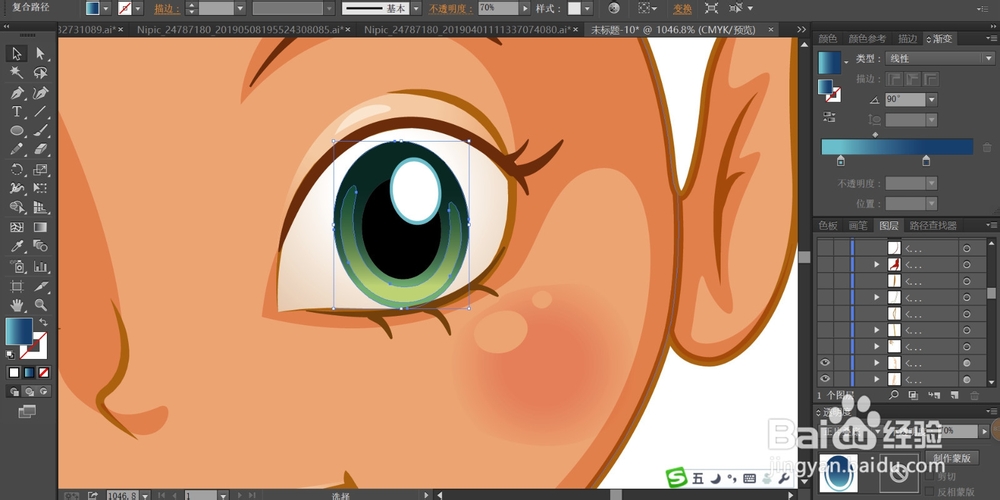Pick the Blend tool
Screen dimensions: 1000x500
[40, 246]
